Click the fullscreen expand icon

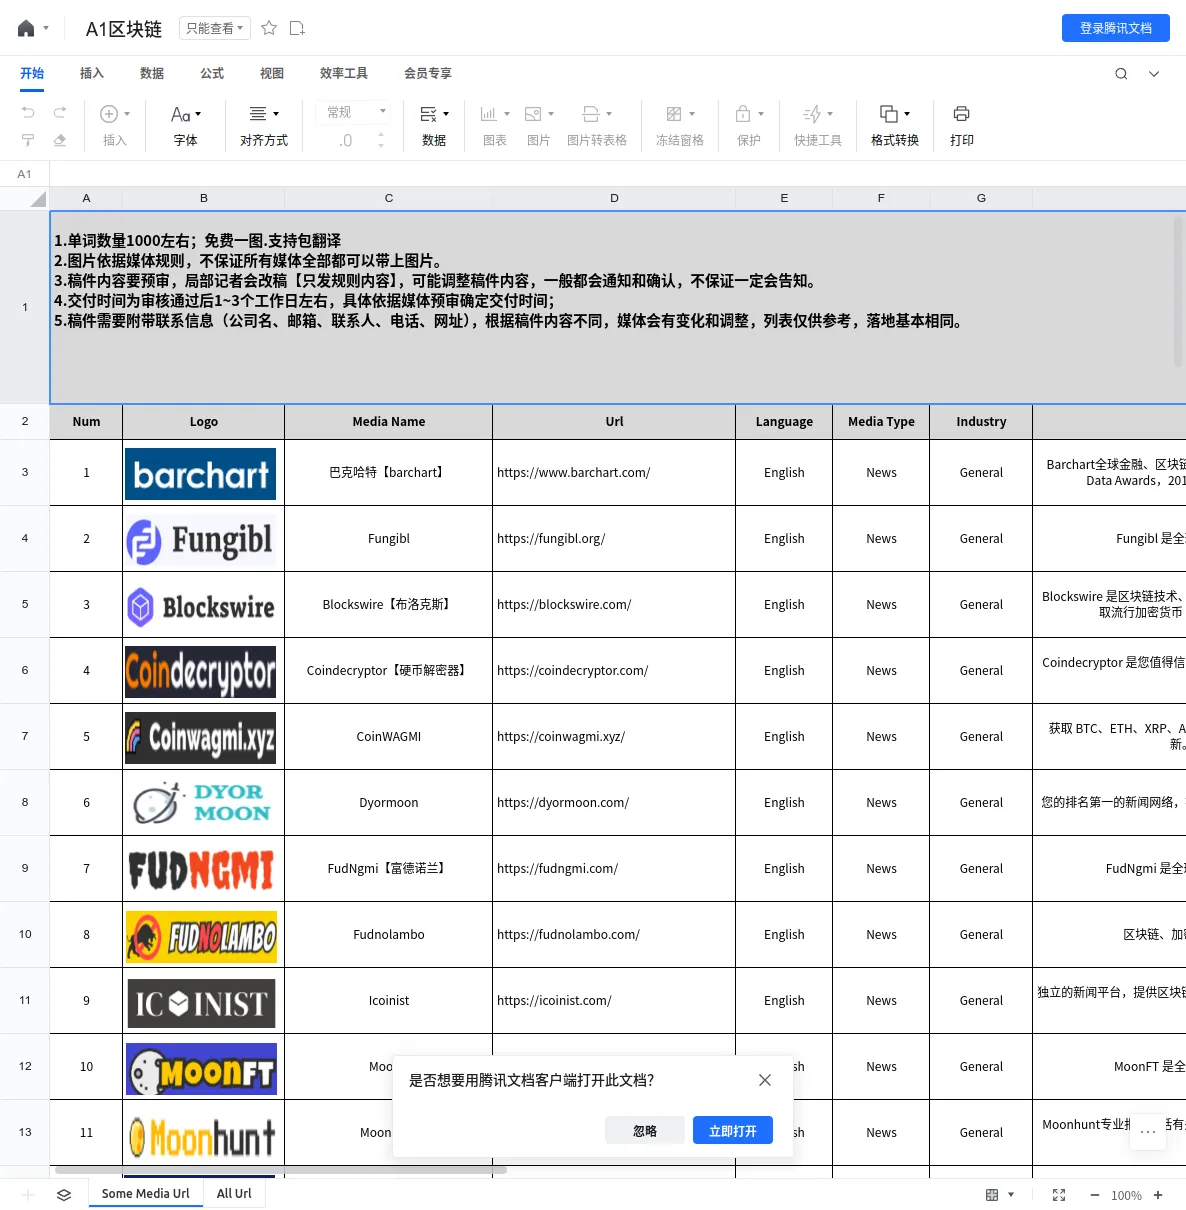[1059, 1195]
